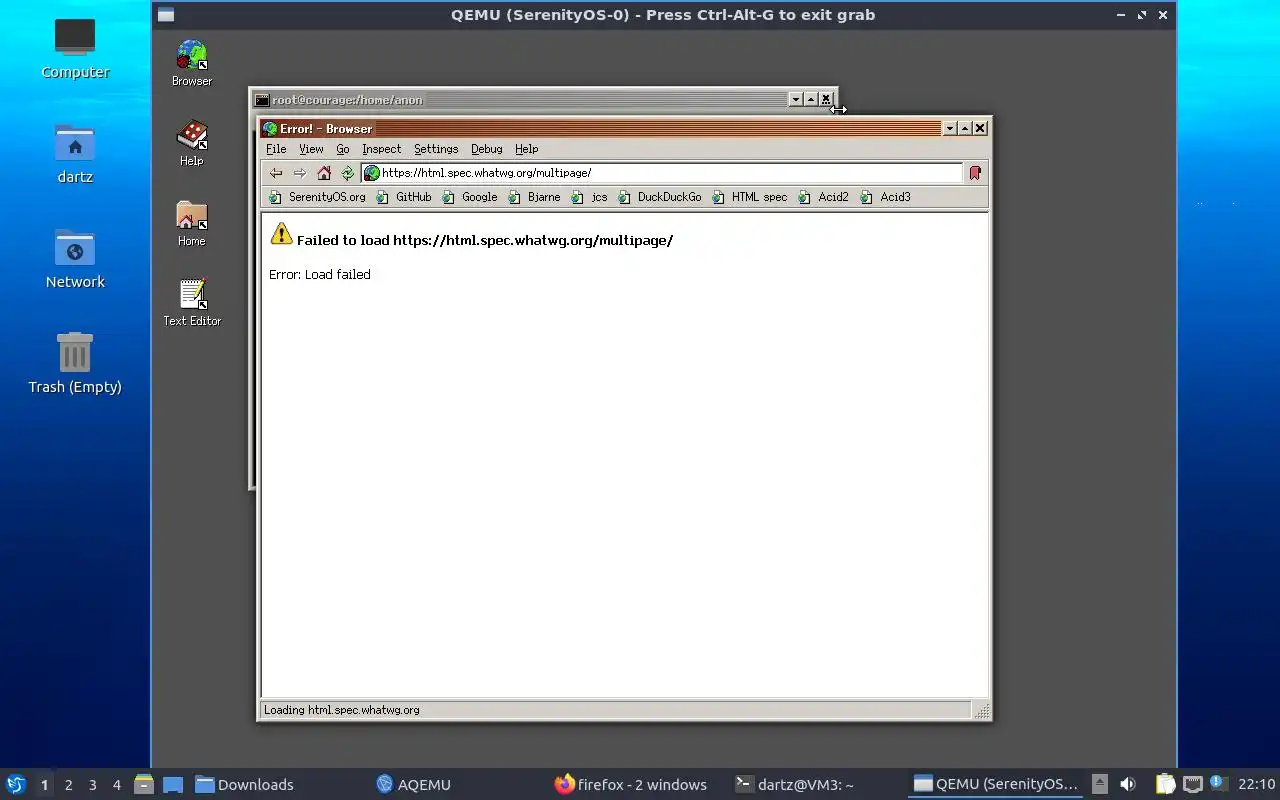
Task: Open the Debug menu in Browser
Action: [x=486, y=149]
